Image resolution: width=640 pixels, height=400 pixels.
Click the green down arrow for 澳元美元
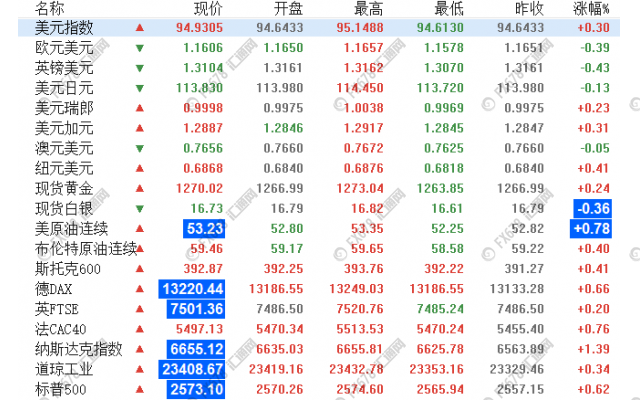pyautogui.click(x=140, y=149)
